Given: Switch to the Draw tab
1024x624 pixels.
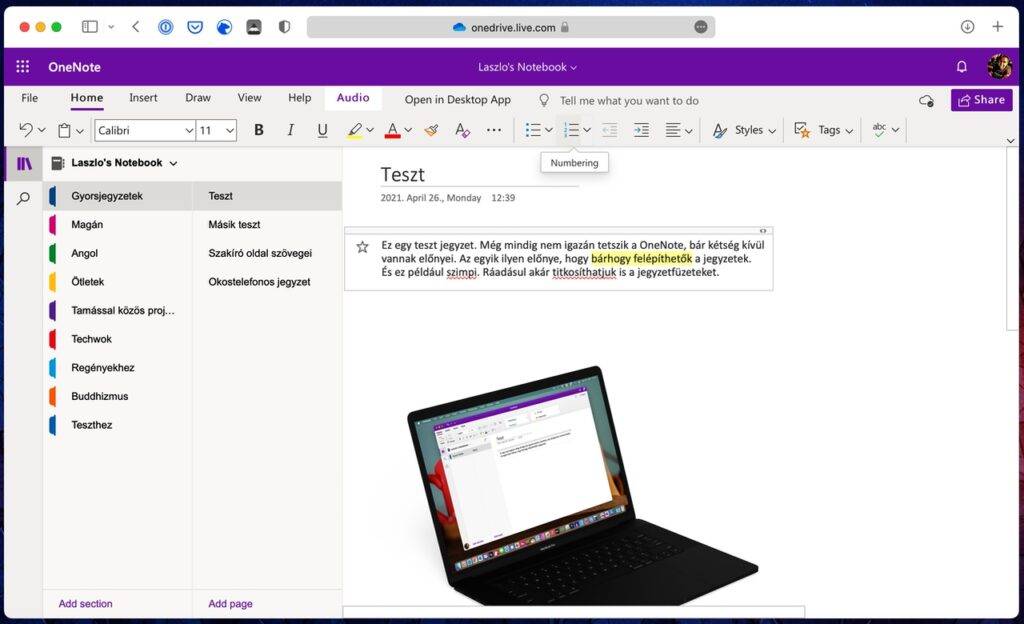Looking at the screenshot, I should click(198, 98).
